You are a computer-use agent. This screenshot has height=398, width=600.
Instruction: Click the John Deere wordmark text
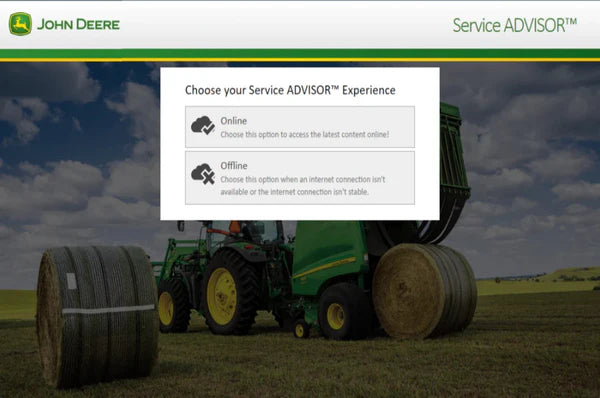point(78,24)
